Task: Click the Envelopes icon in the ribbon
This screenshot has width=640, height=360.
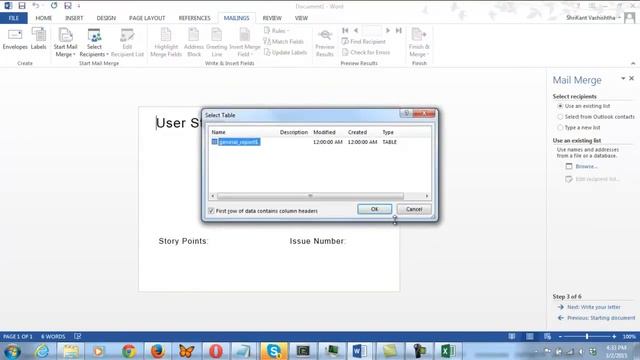Action: pos(15,40)
